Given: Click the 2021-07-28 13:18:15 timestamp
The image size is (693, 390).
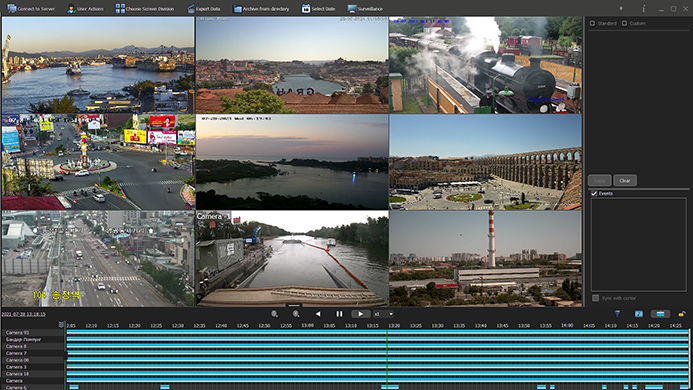Looking at the screenshot, I should coord(23,314).
